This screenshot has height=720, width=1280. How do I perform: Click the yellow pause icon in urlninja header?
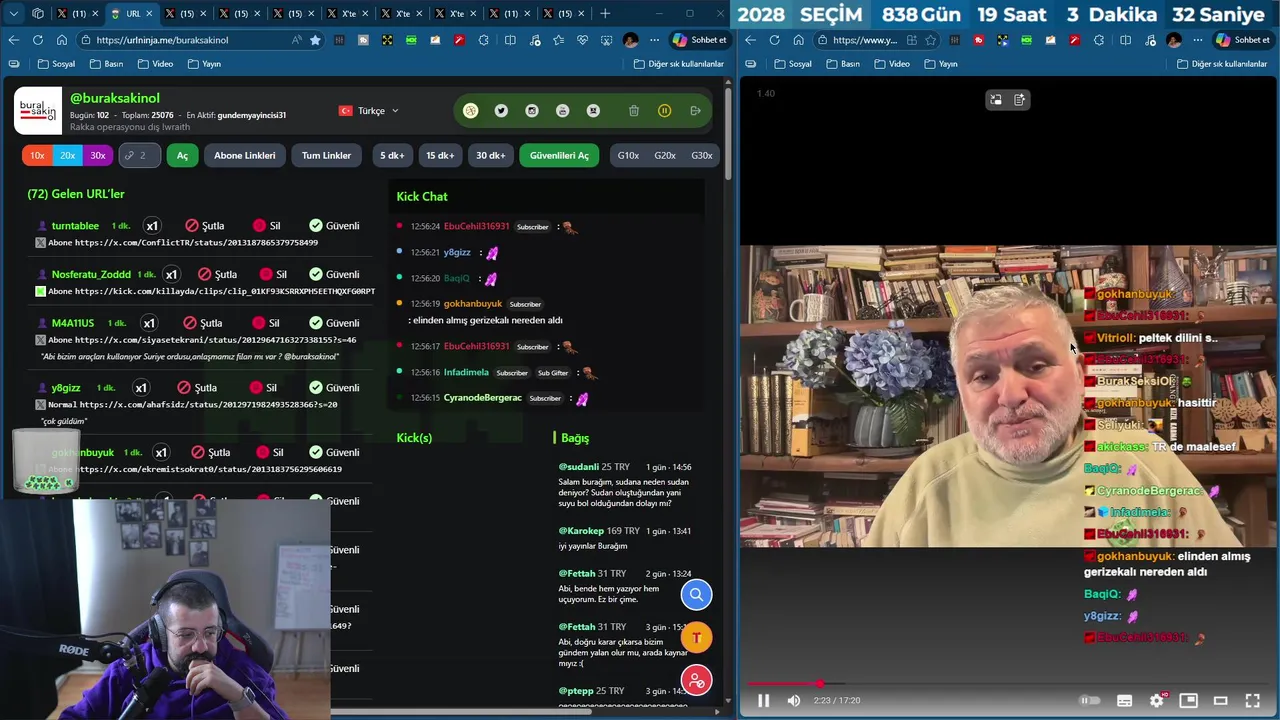pyautogui.click(x=664, y=111)
